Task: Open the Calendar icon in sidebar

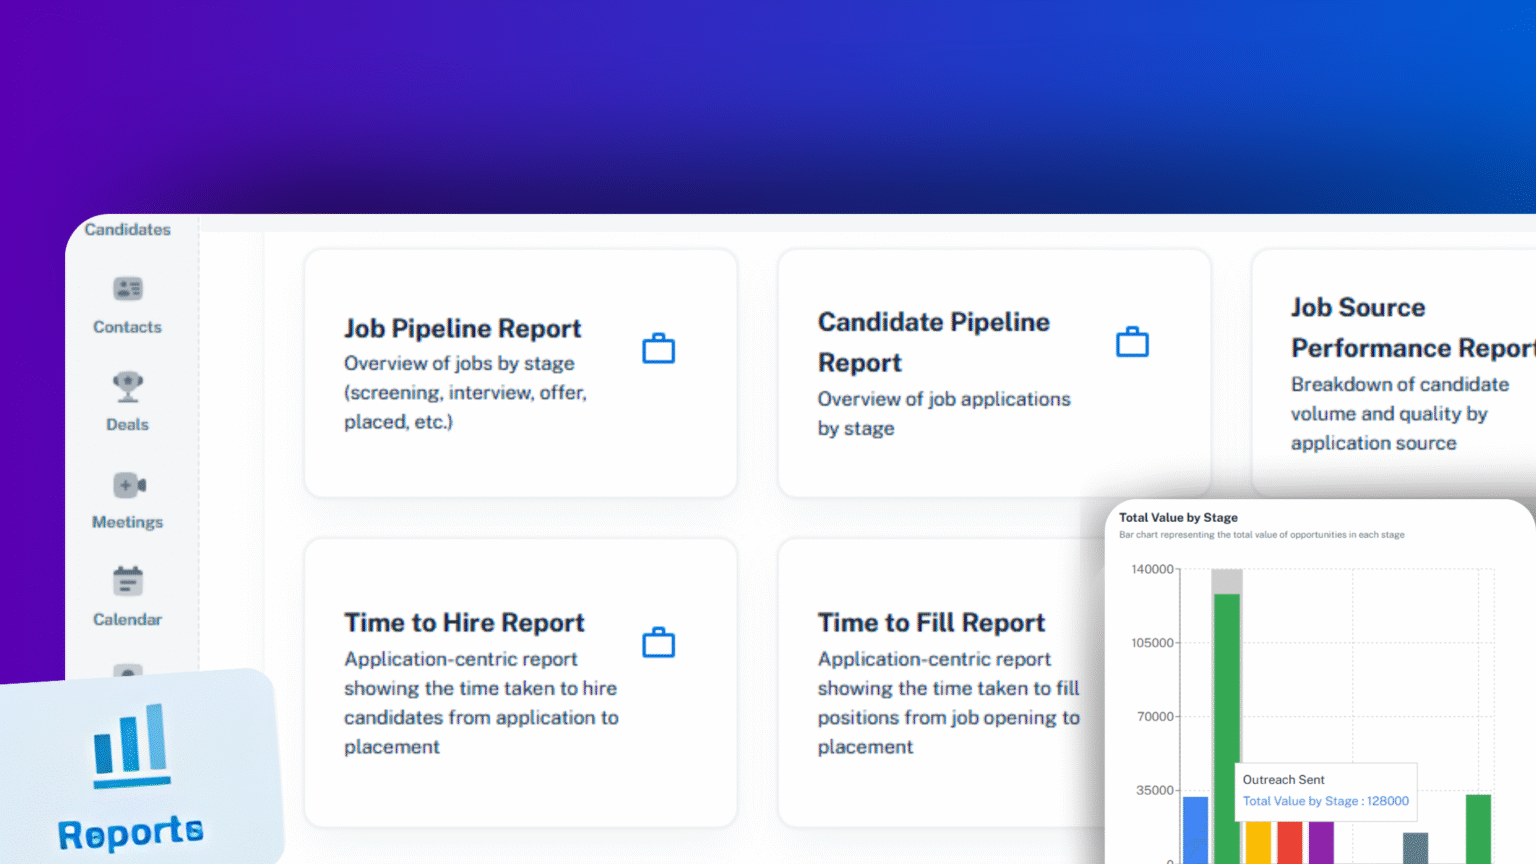Action: point(128,581)
